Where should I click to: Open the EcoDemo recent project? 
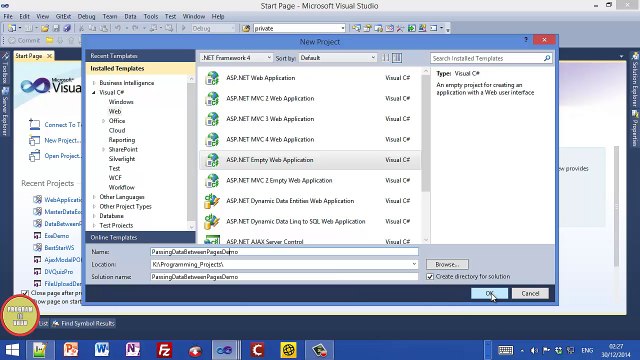pyautogui.click(x=57, y=236)
